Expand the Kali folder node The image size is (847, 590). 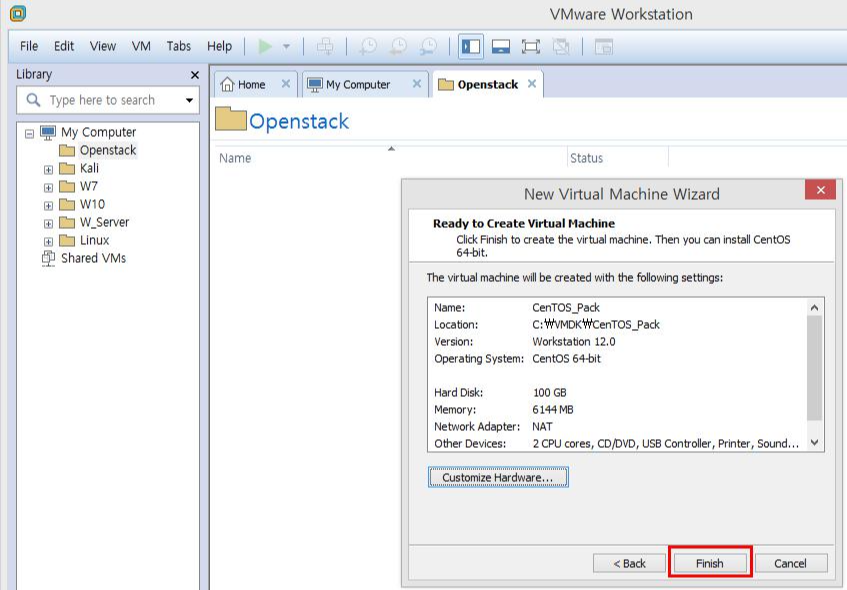49,170
